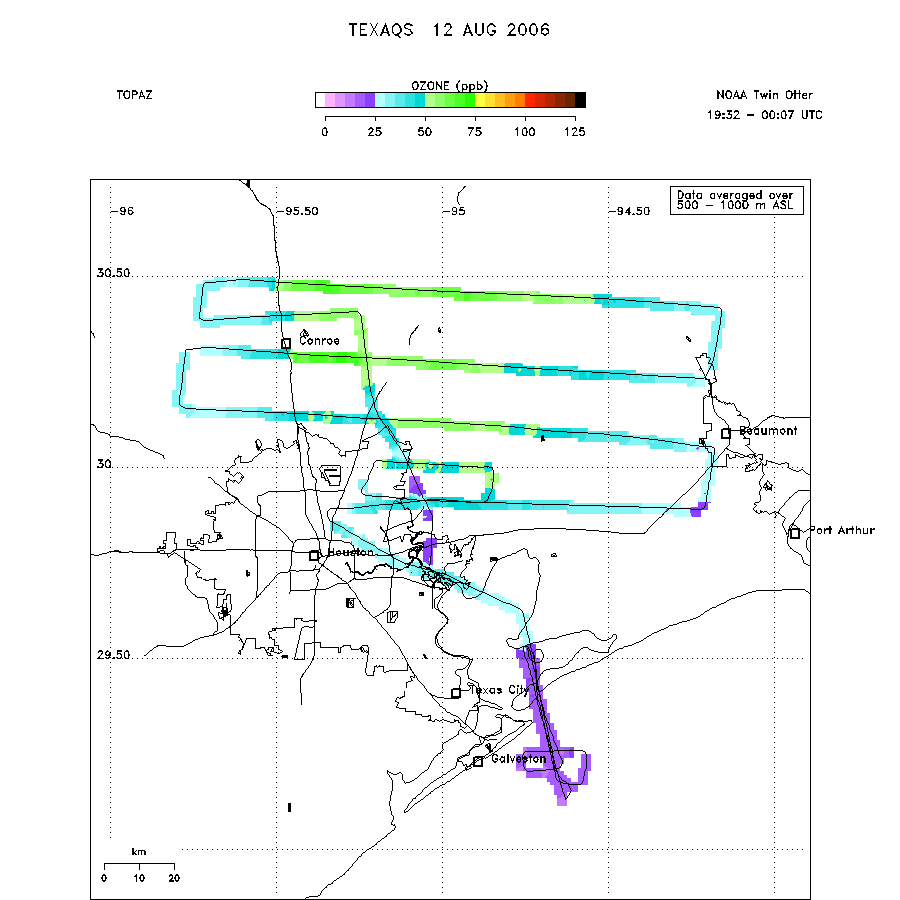Click longitude label -96
900x900 pixels.
coord(122,211)
